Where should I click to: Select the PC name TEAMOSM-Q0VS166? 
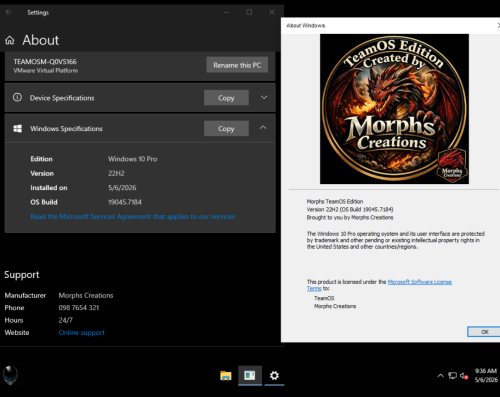click(45, 62)
